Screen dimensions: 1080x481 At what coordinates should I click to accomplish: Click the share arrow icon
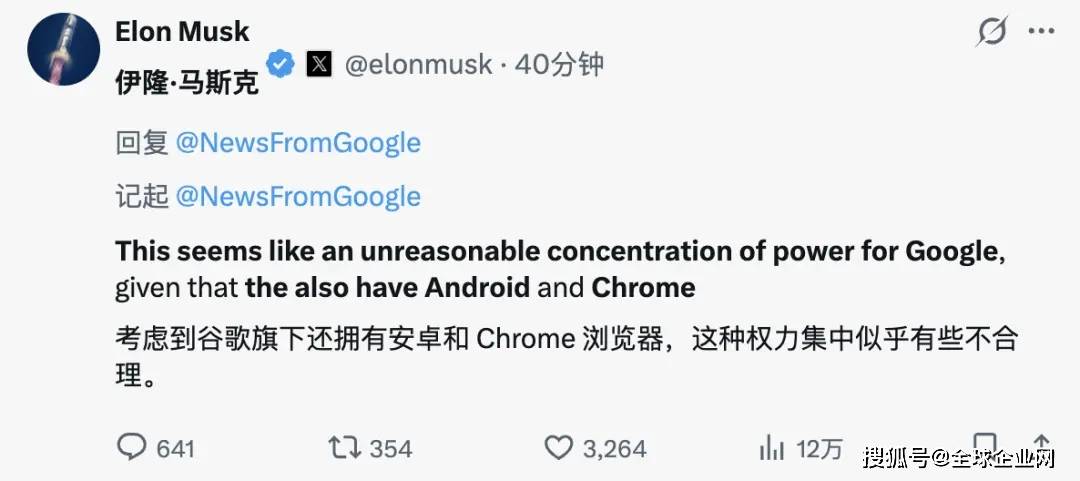coord(1040,445)
